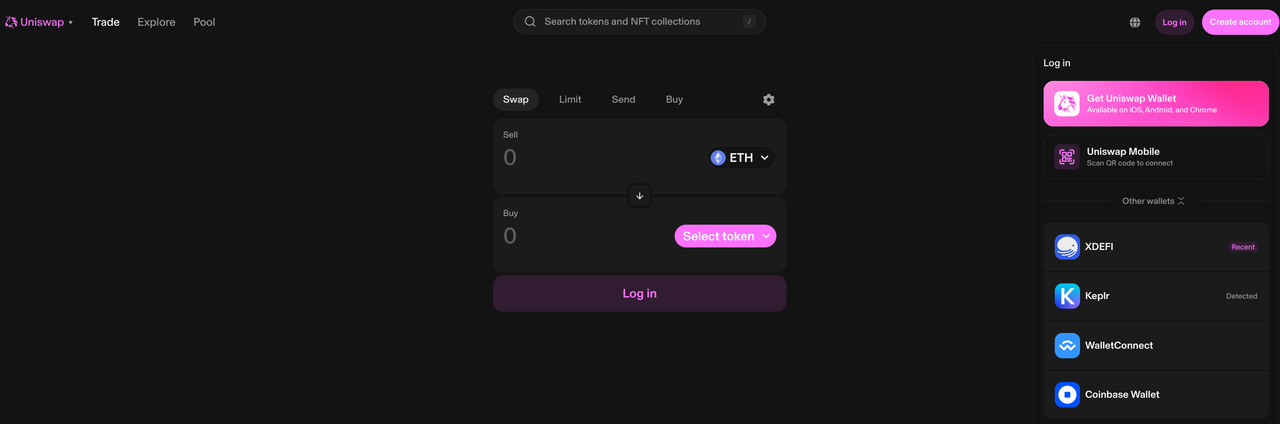The width and height of the screenshot is (1280, 424).
Task: Switch to the Send tab
Action: coord(623,100)
